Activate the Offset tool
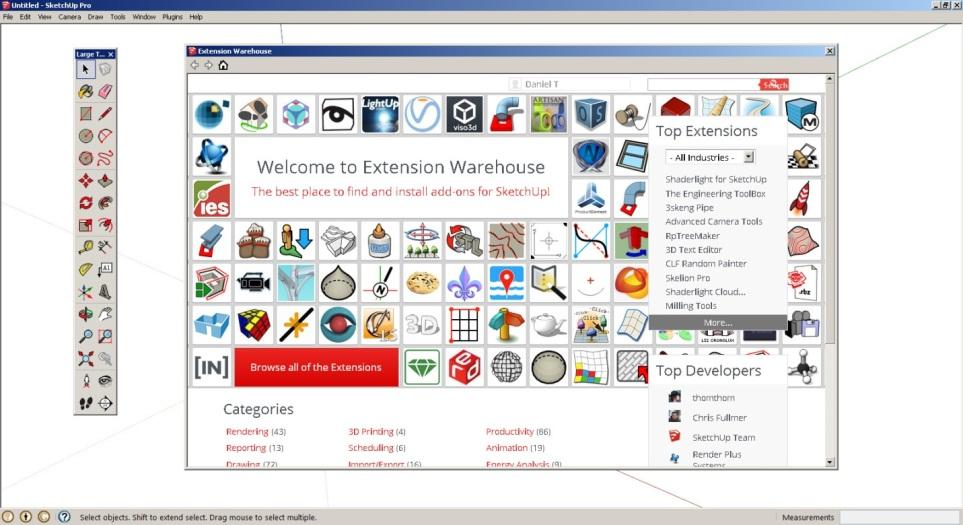Screen dimensions: 963x525 105,225
